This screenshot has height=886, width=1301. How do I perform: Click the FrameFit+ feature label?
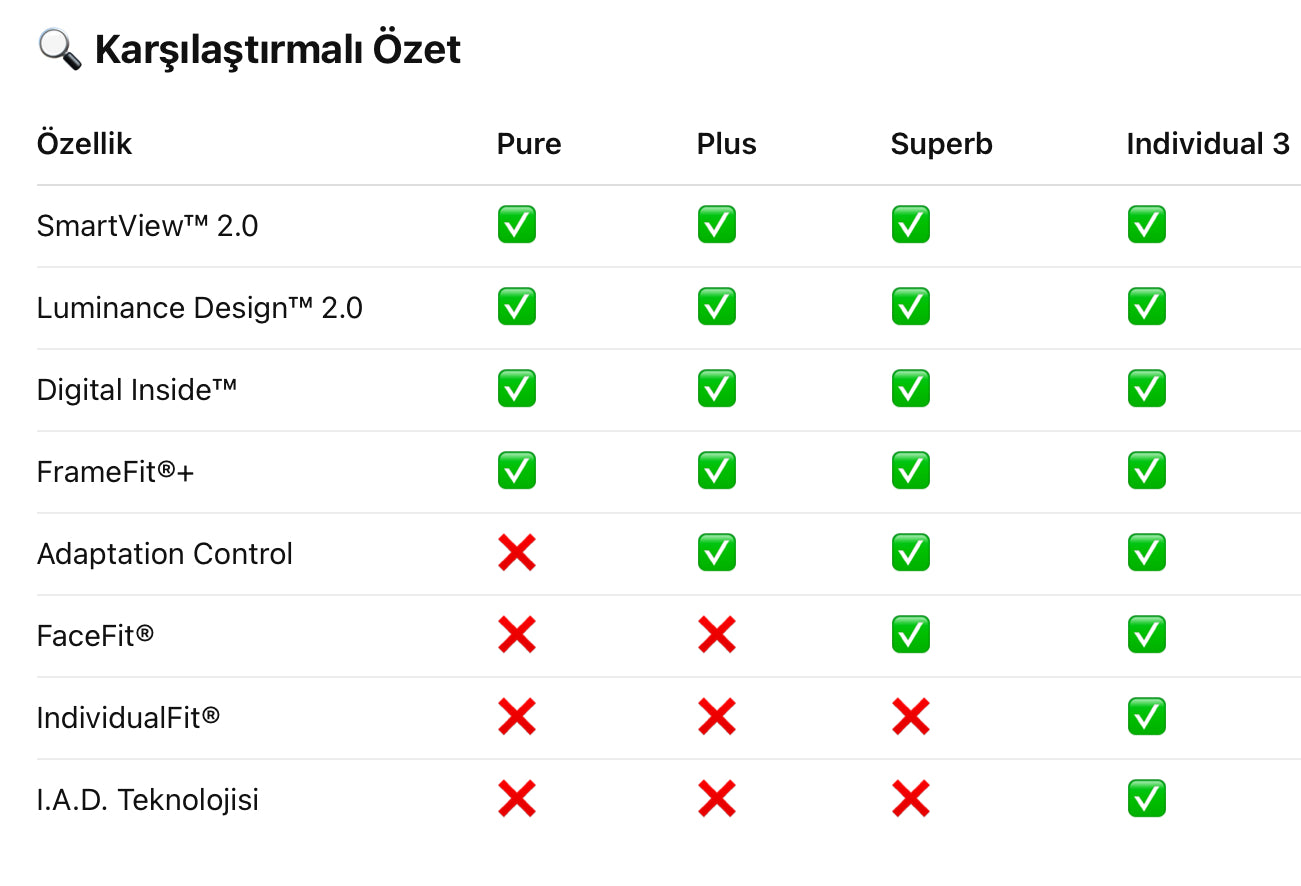point(115,472)
